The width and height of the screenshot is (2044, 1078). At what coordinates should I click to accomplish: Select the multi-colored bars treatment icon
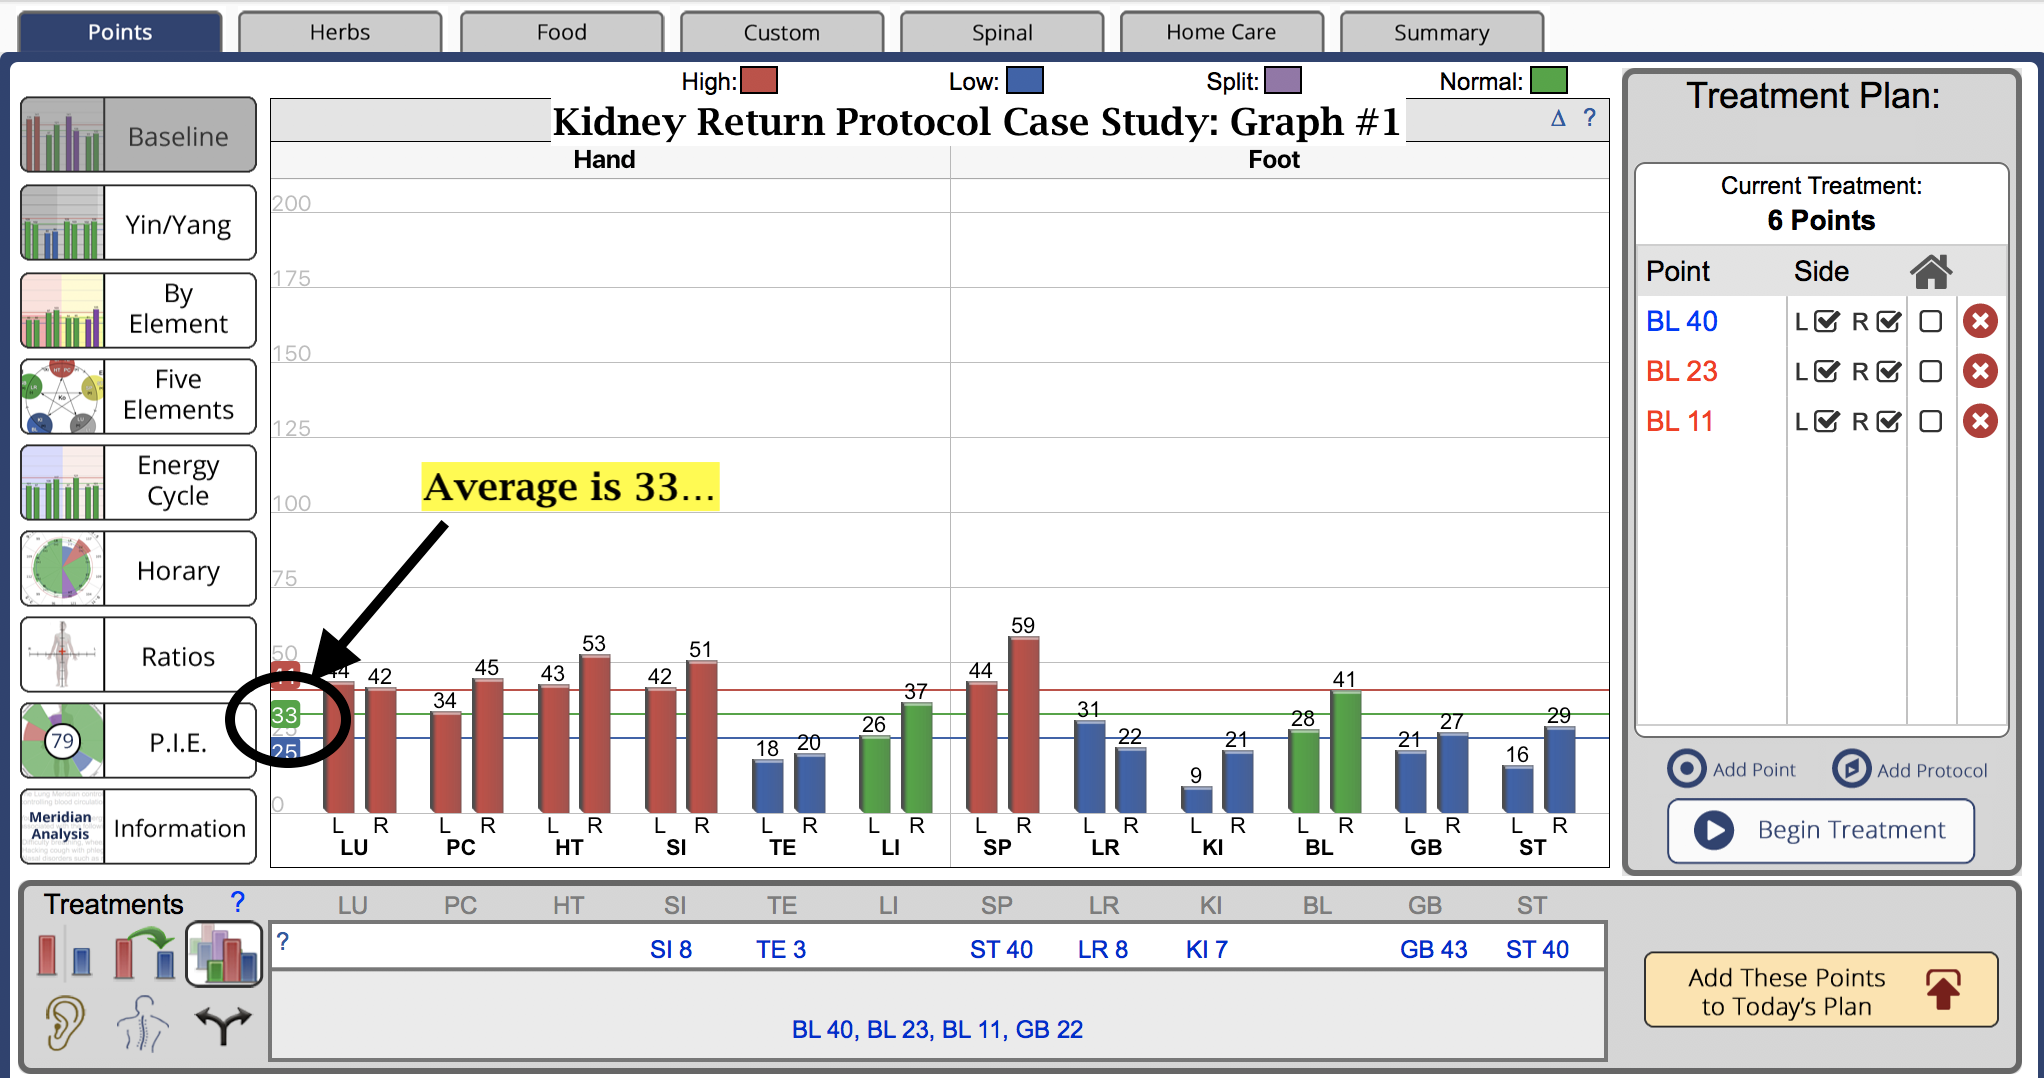(224, 954)
